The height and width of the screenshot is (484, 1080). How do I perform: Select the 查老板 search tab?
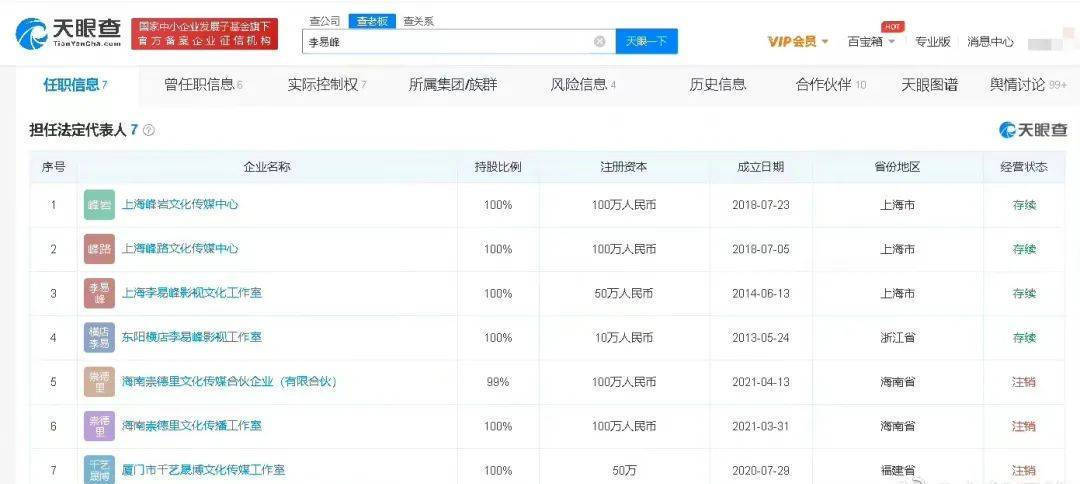373,21
